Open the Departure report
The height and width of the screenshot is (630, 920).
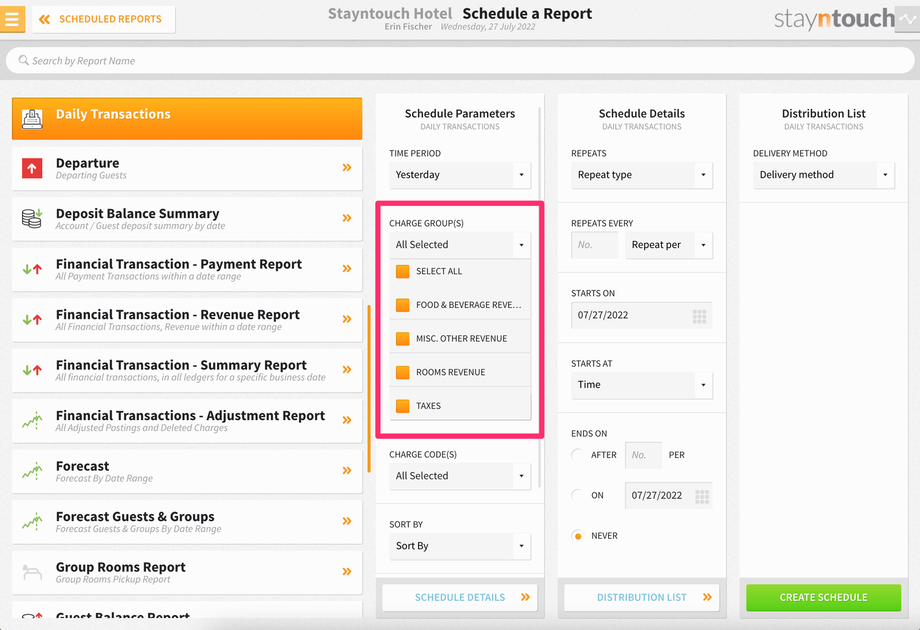tap(187, 168)
